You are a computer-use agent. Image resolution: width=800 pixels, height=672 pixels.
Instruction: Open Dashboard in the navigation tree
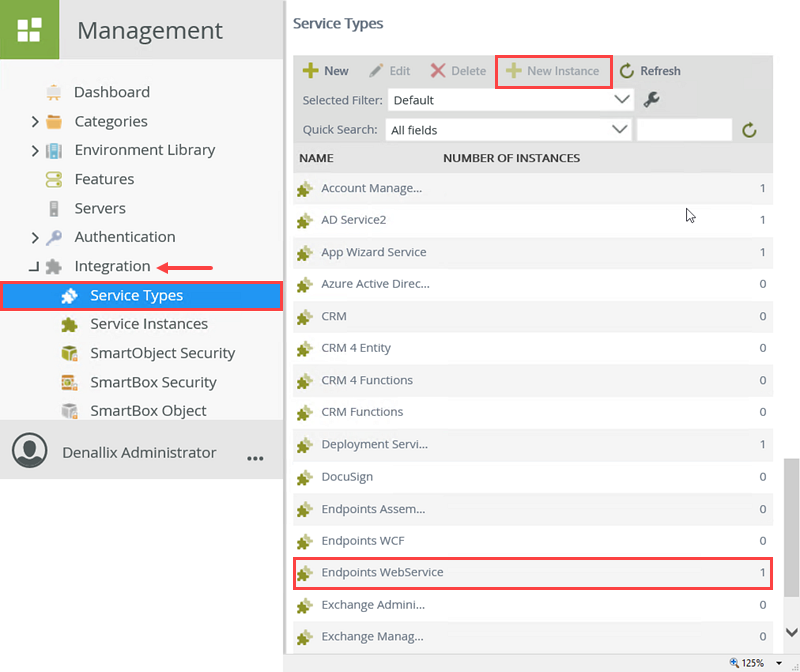tap(112, 92)
